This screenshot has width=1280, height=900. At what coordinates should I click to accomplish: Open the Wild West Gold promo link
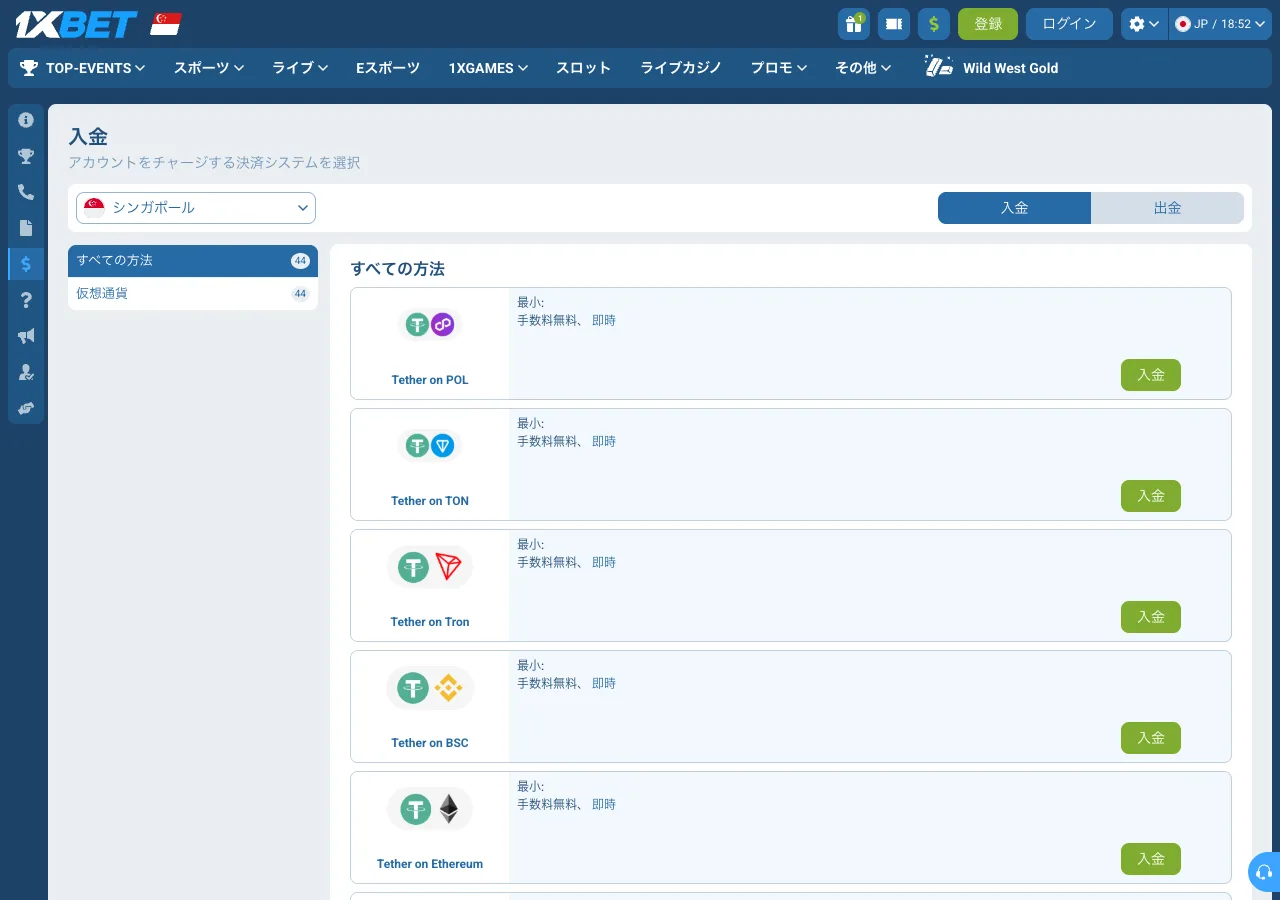991,68
